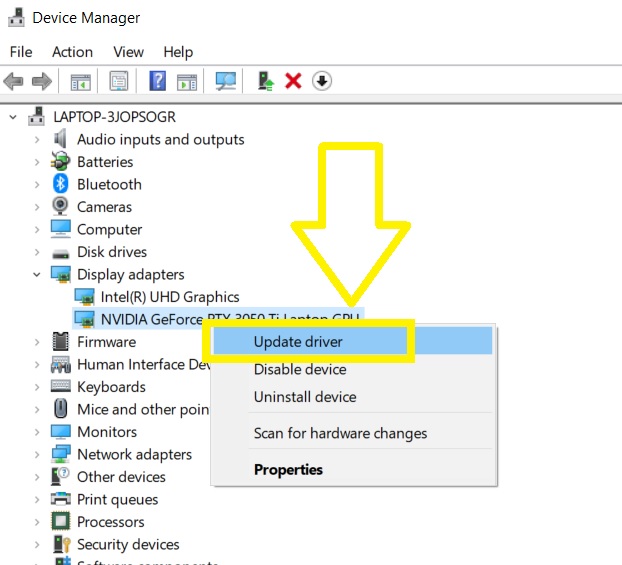Expand the Bluetooth chevron
This screenshot has width=622, height=565.
[x=37, y=184]
